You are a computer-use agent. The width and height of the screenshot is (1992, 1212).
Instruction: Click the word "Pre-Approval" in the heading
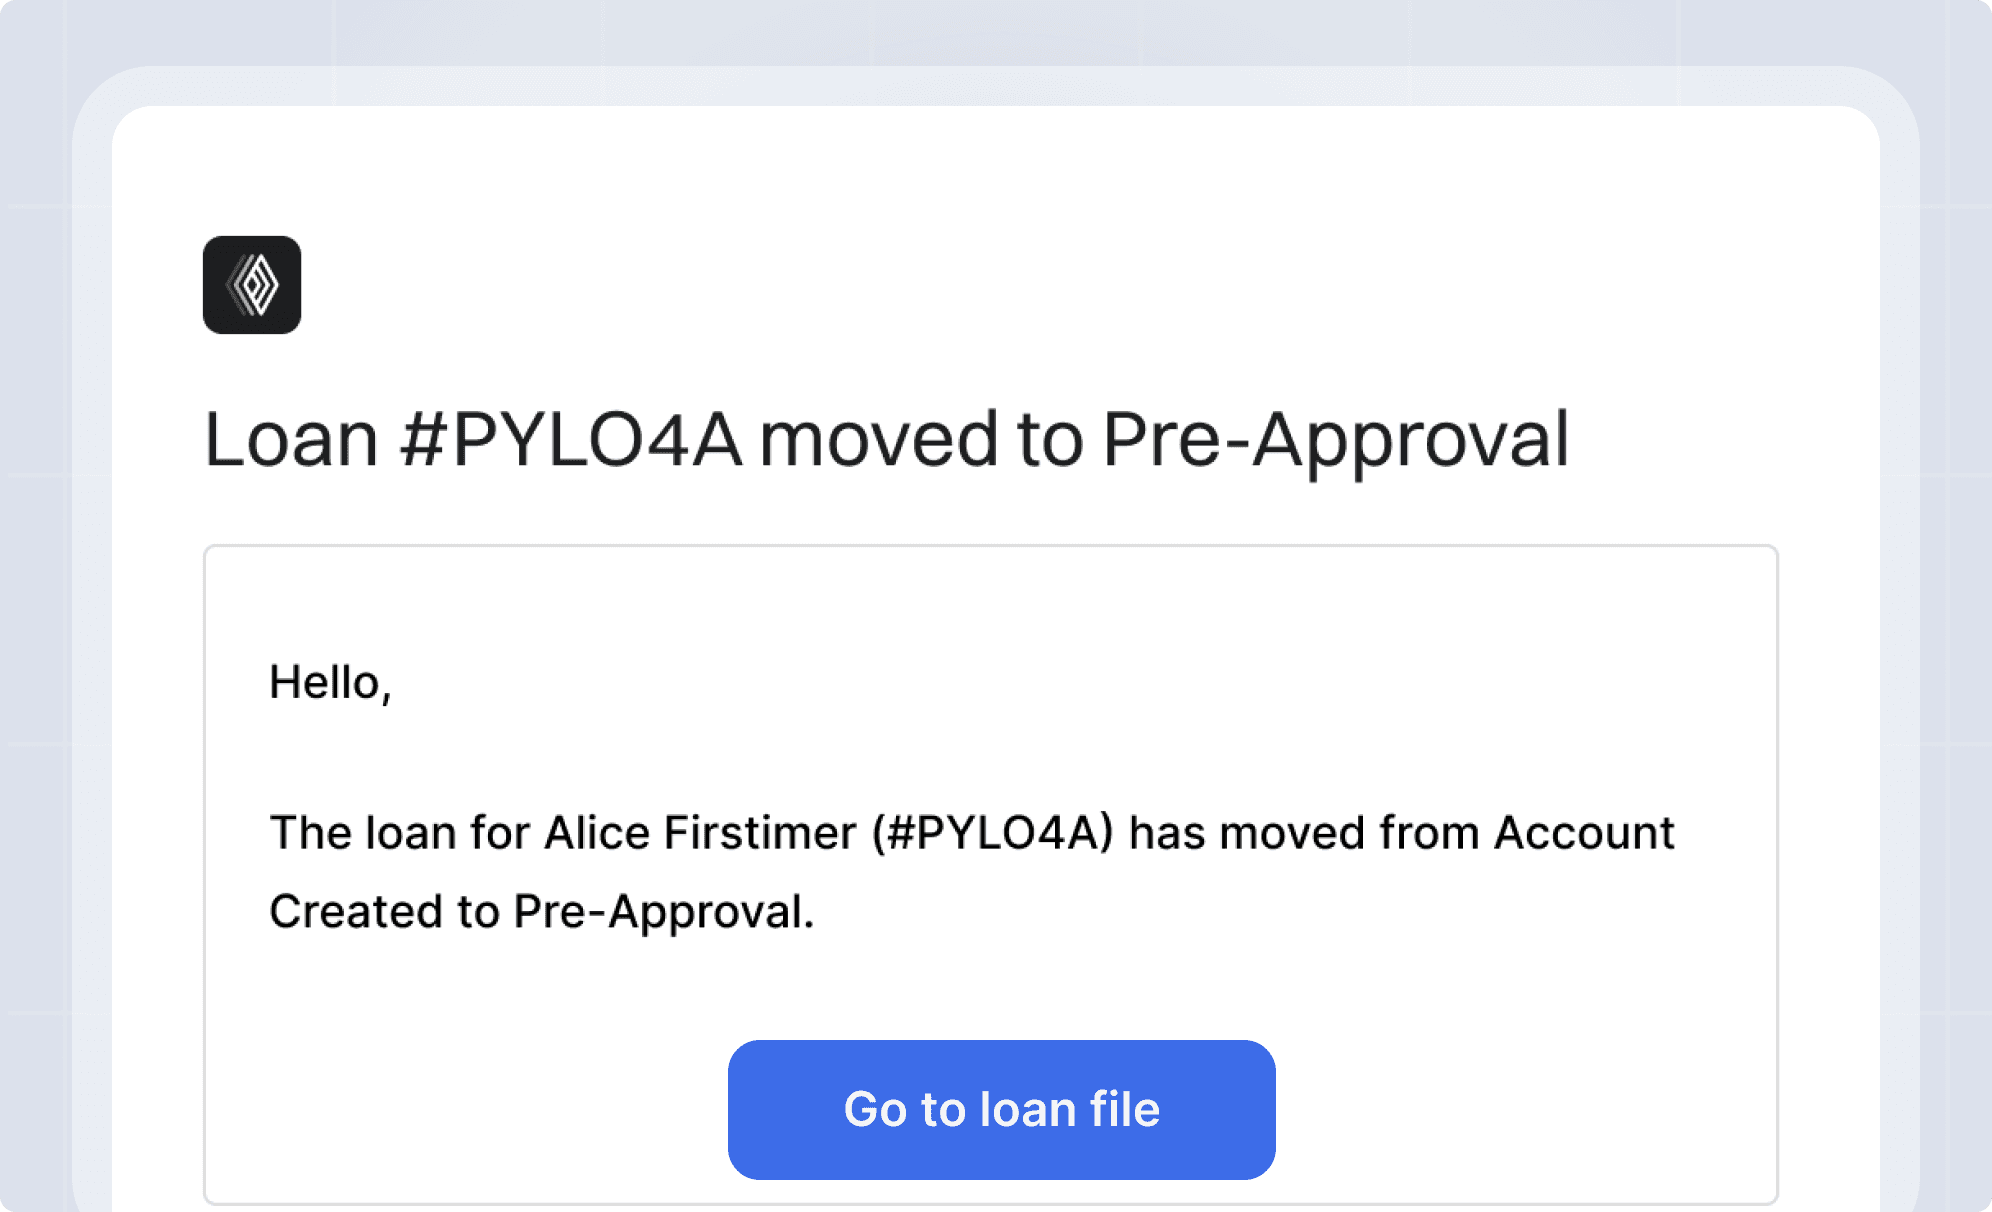tap(1335, 440)
